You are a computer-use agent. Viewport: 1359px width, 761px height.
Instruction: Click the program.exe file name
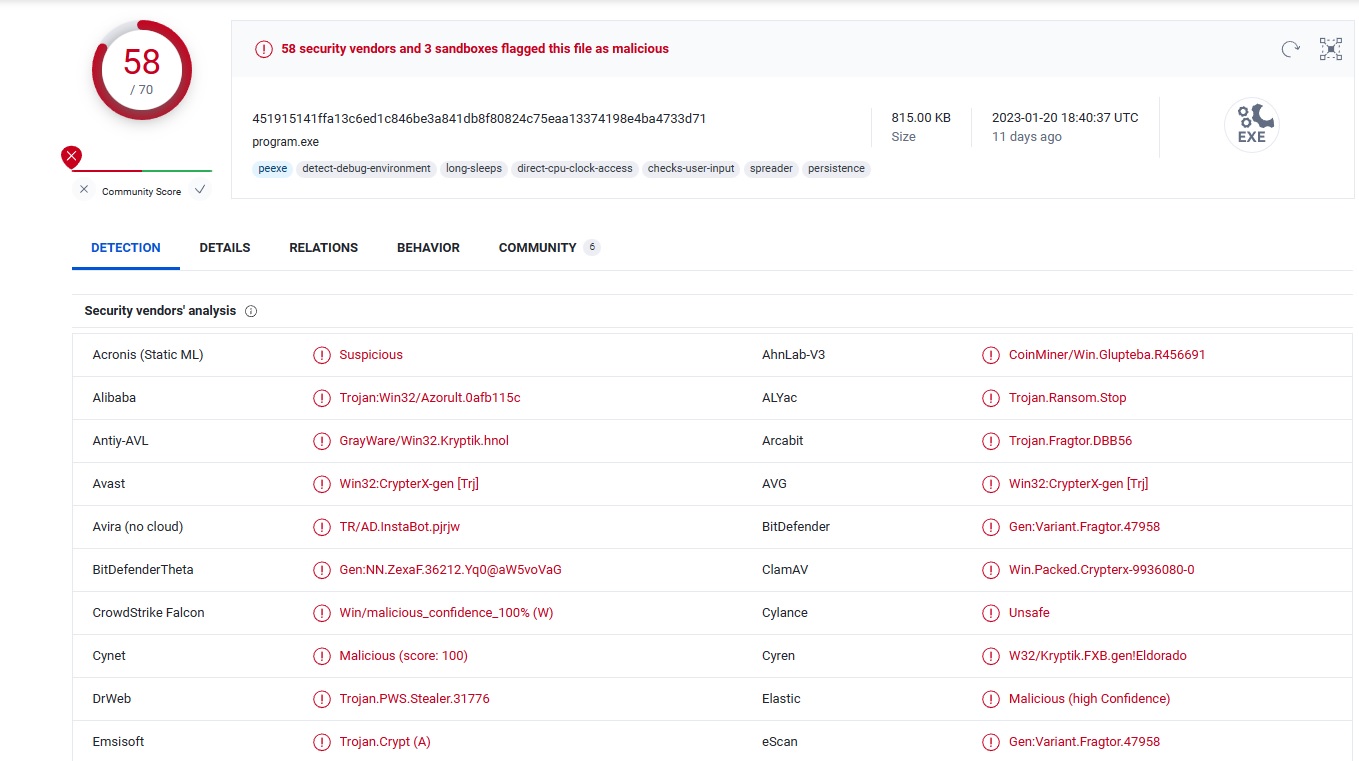[x=285, y=142]
